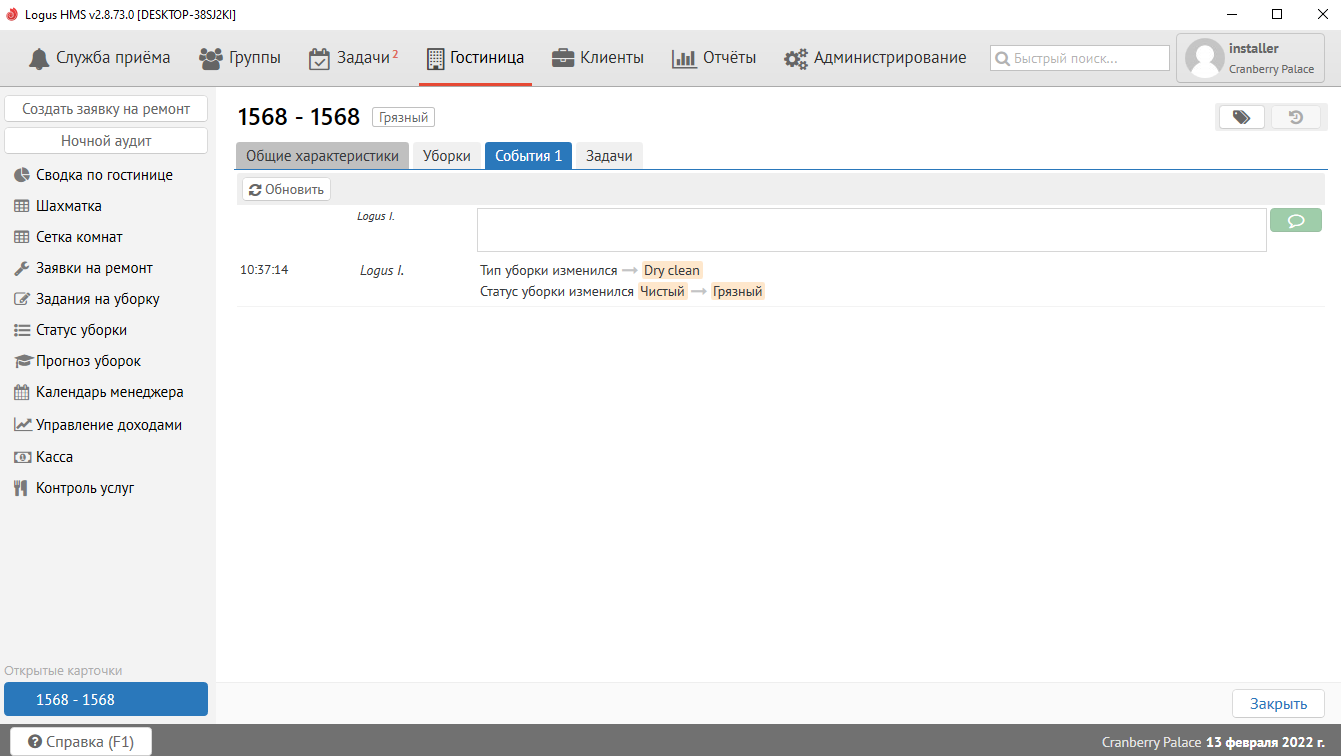Click the comment text box

872,230
